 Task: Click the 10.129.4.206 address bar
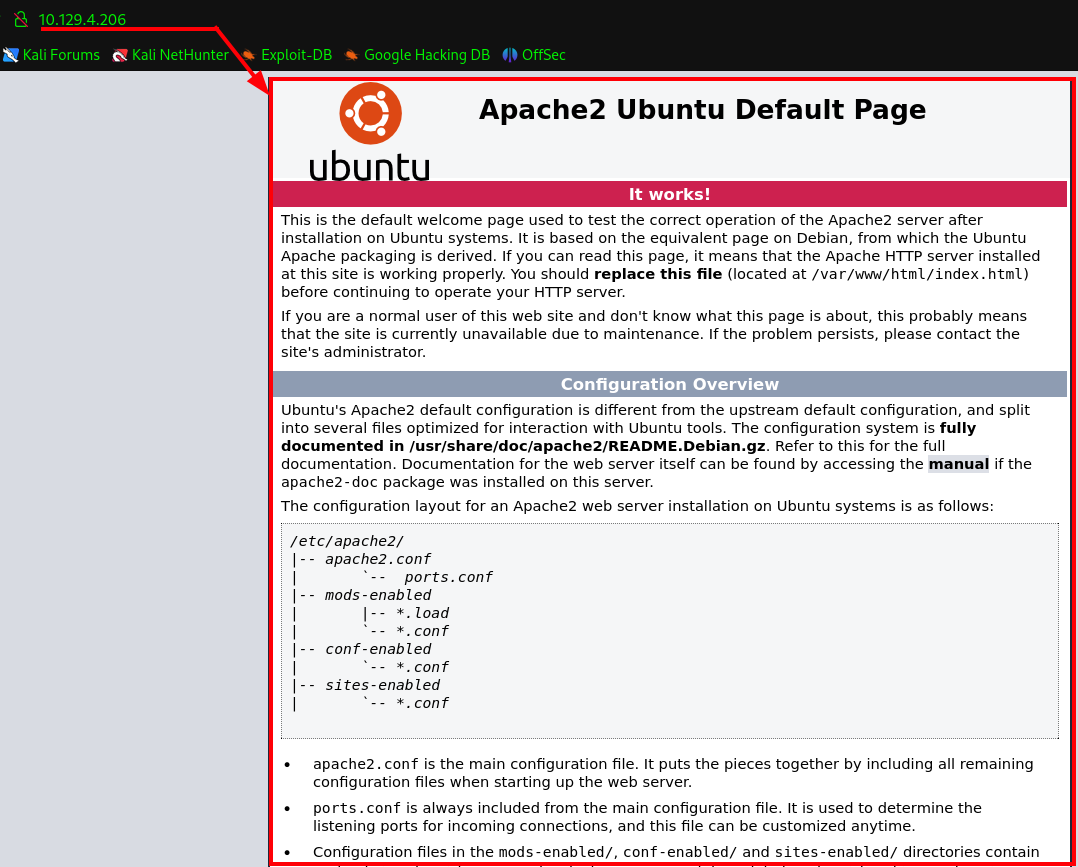click(x=82, y=20)
